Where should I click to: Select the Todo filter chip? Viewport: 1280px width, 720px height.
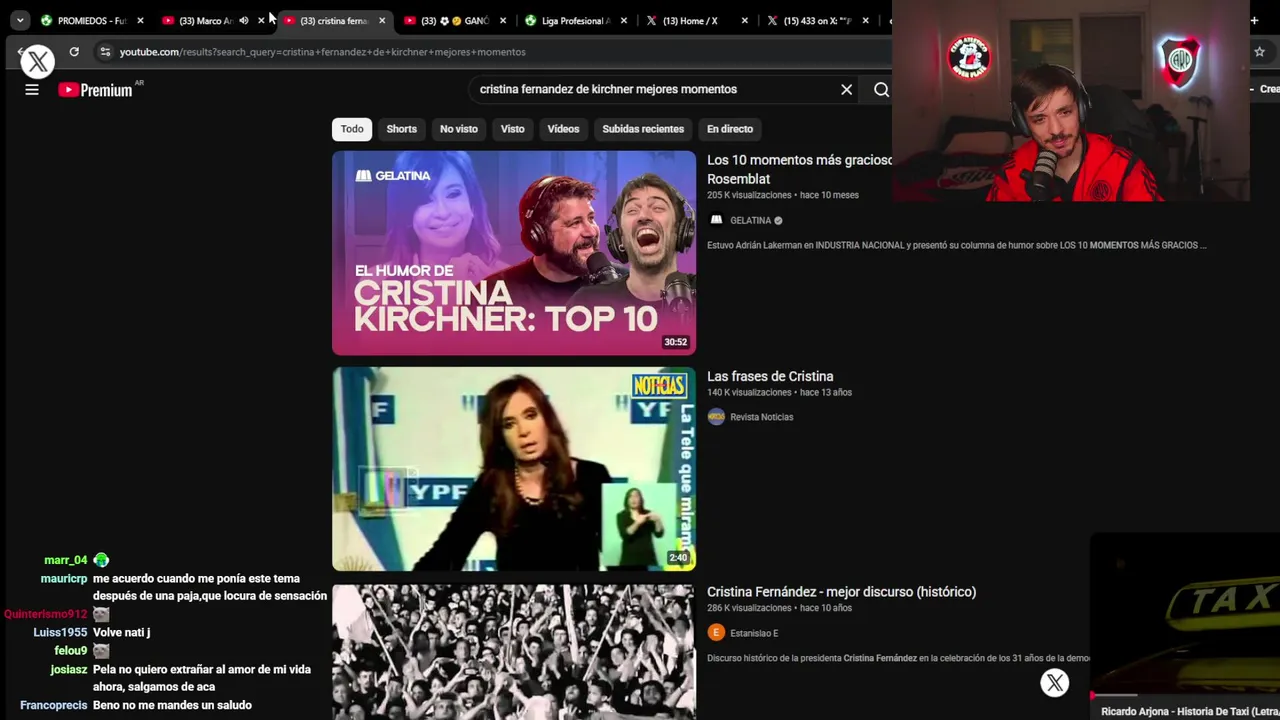(352, 129)
